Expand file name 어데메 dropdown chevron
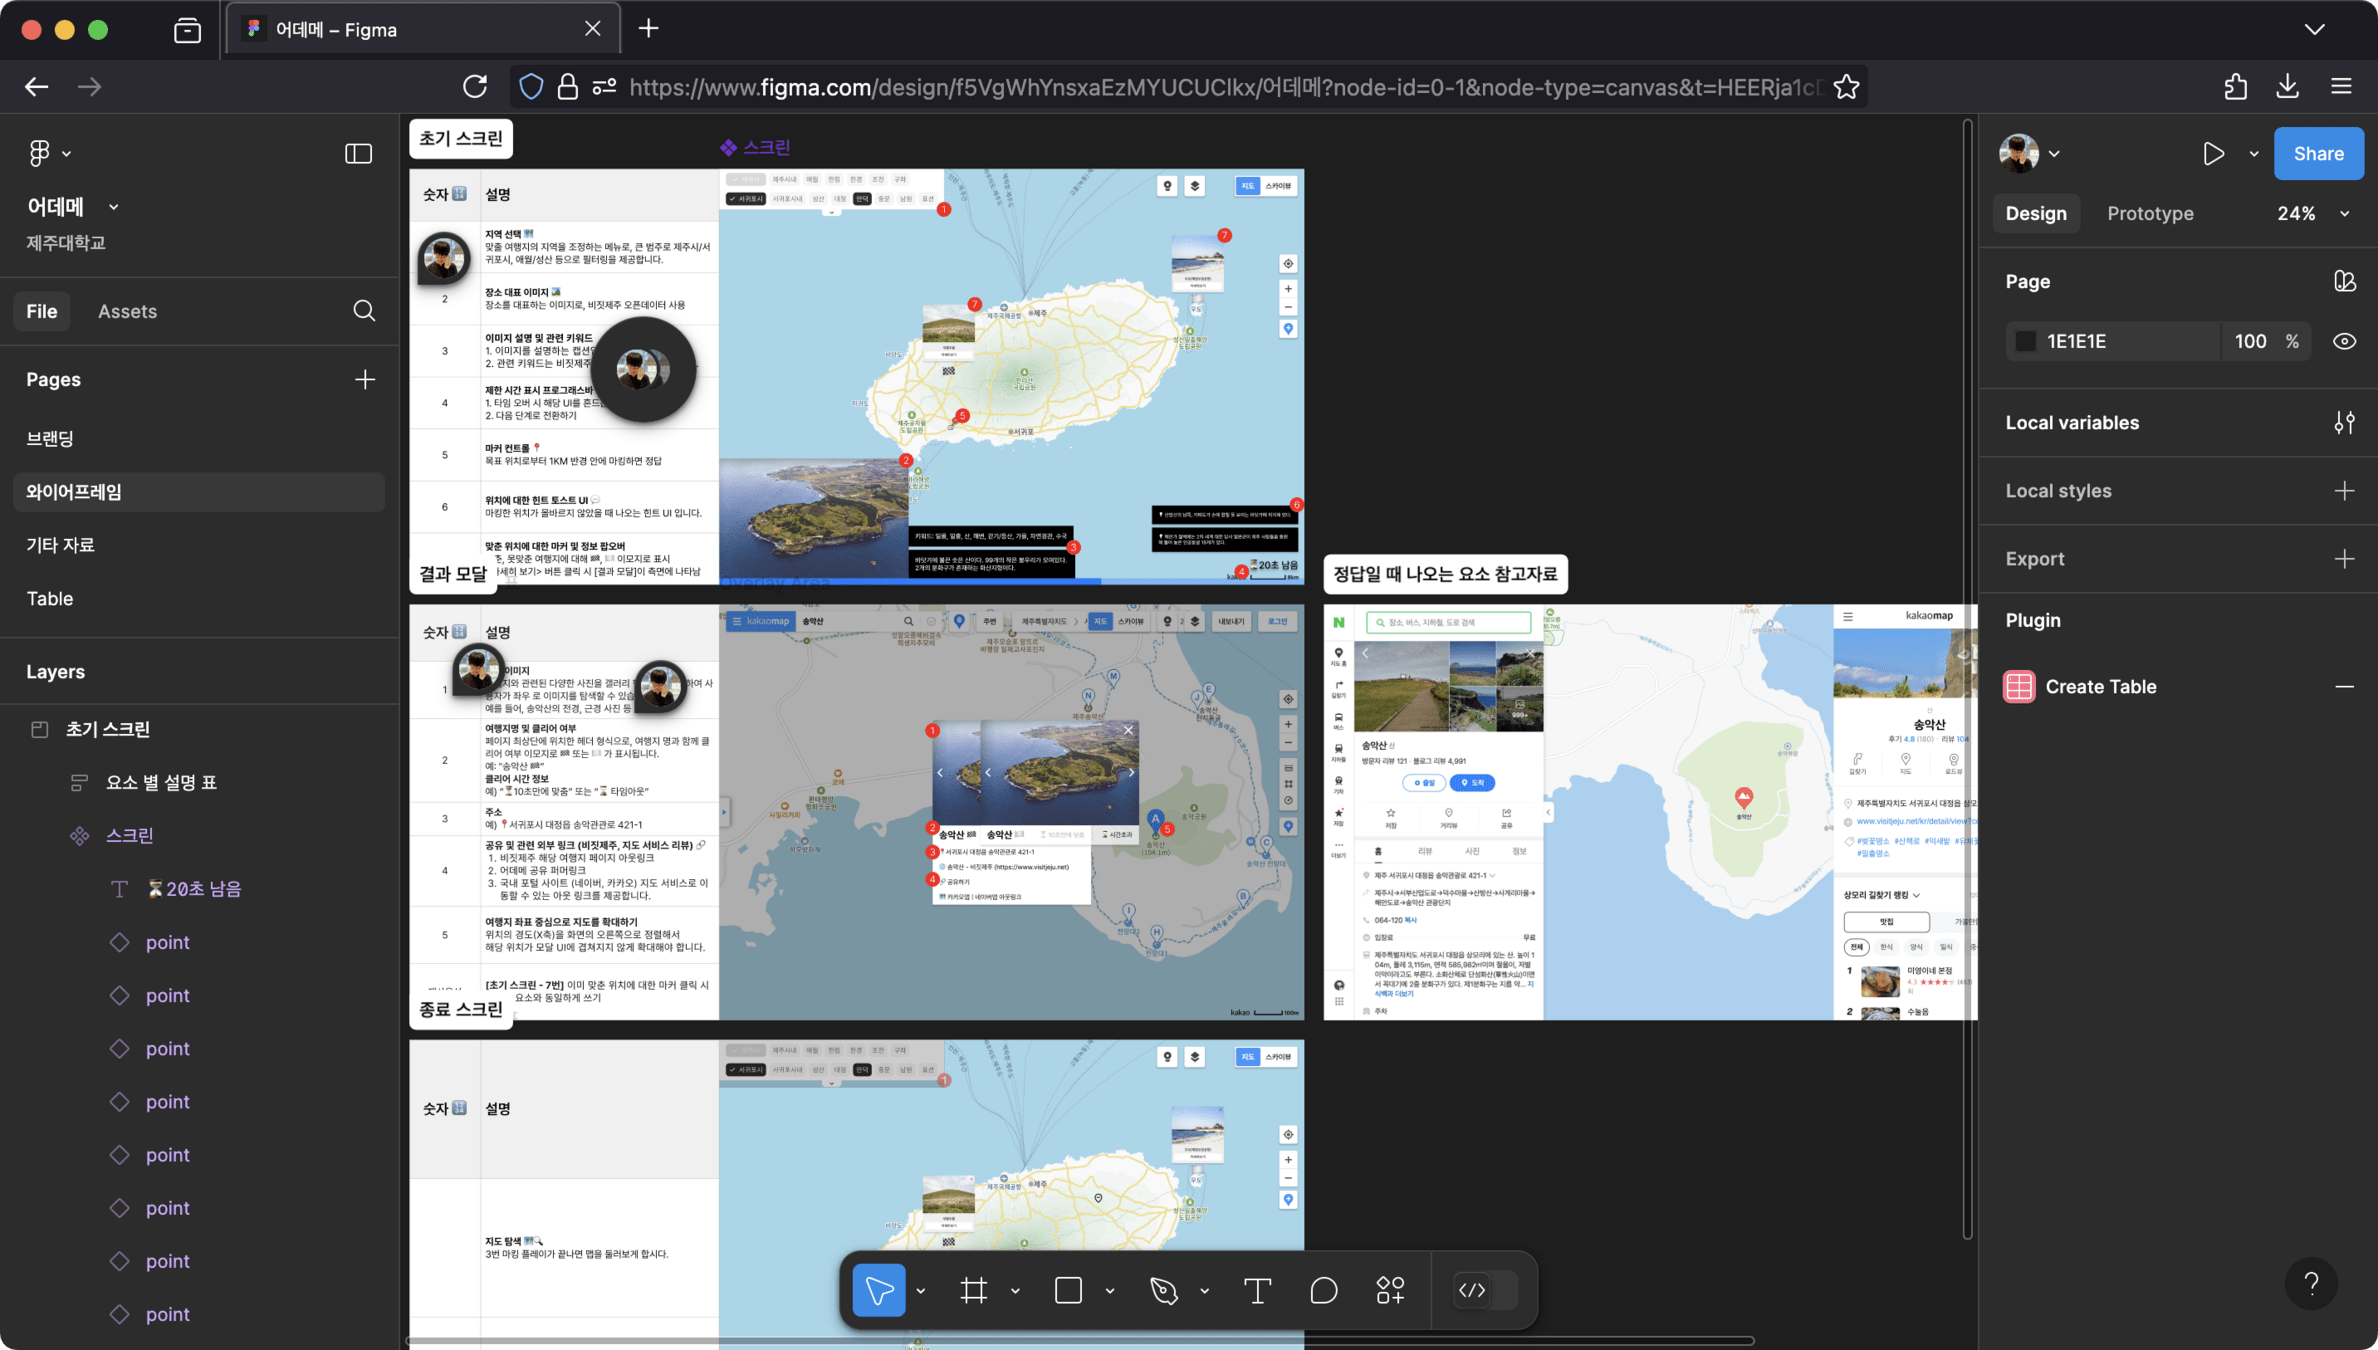The image size is (2378, 1350). click(x=113, y=207)
